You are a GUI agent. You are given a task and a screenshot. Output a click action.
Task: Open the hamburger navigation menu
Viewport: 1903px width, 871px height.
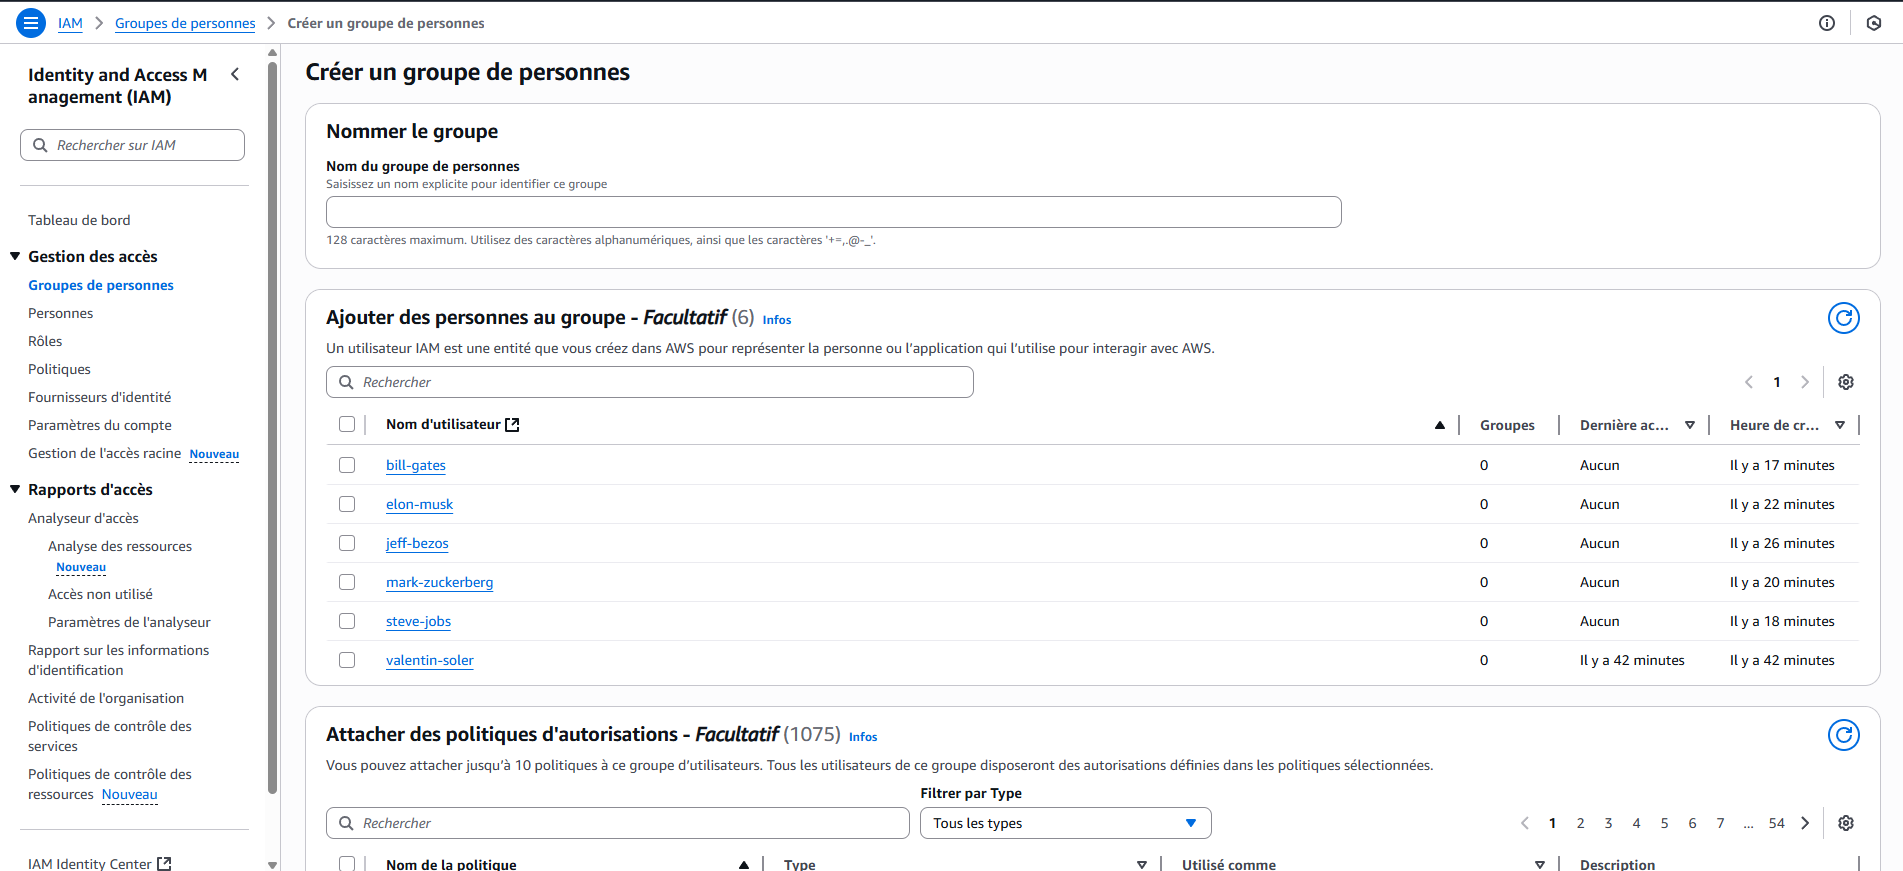click(30, 22)
